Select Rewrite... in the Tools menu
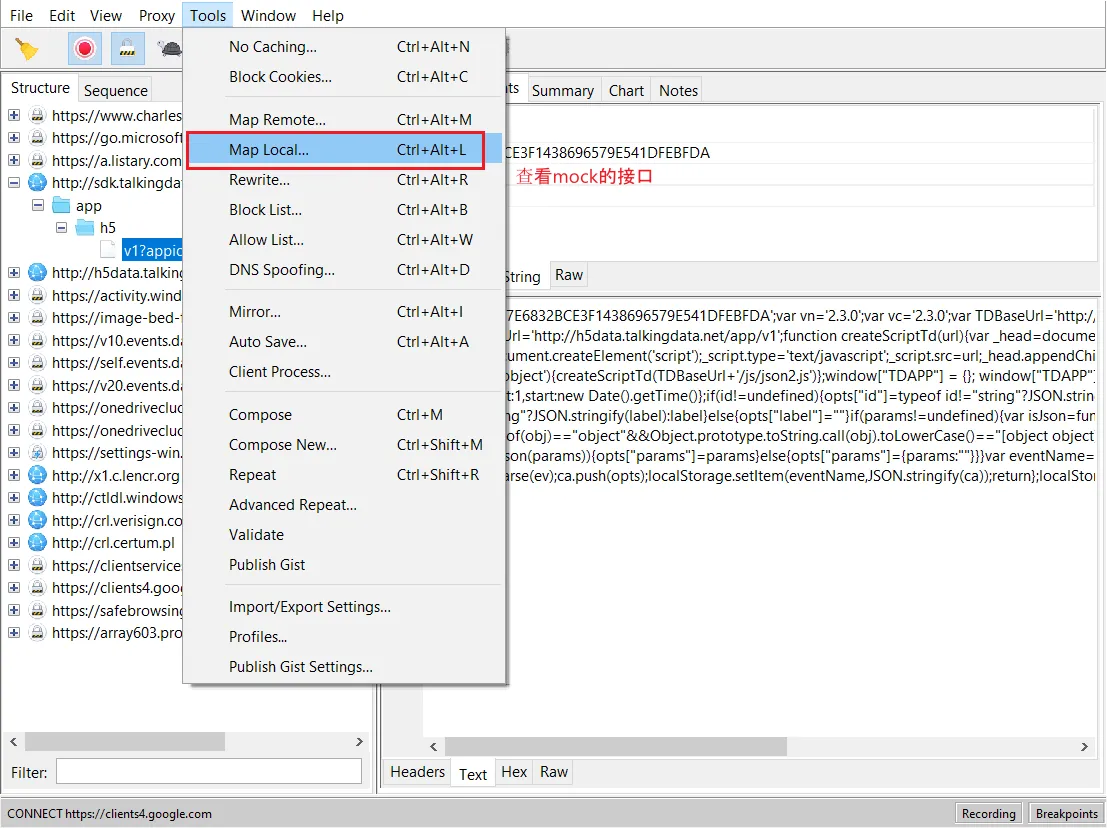1107x828 pixels. (345, 180)
